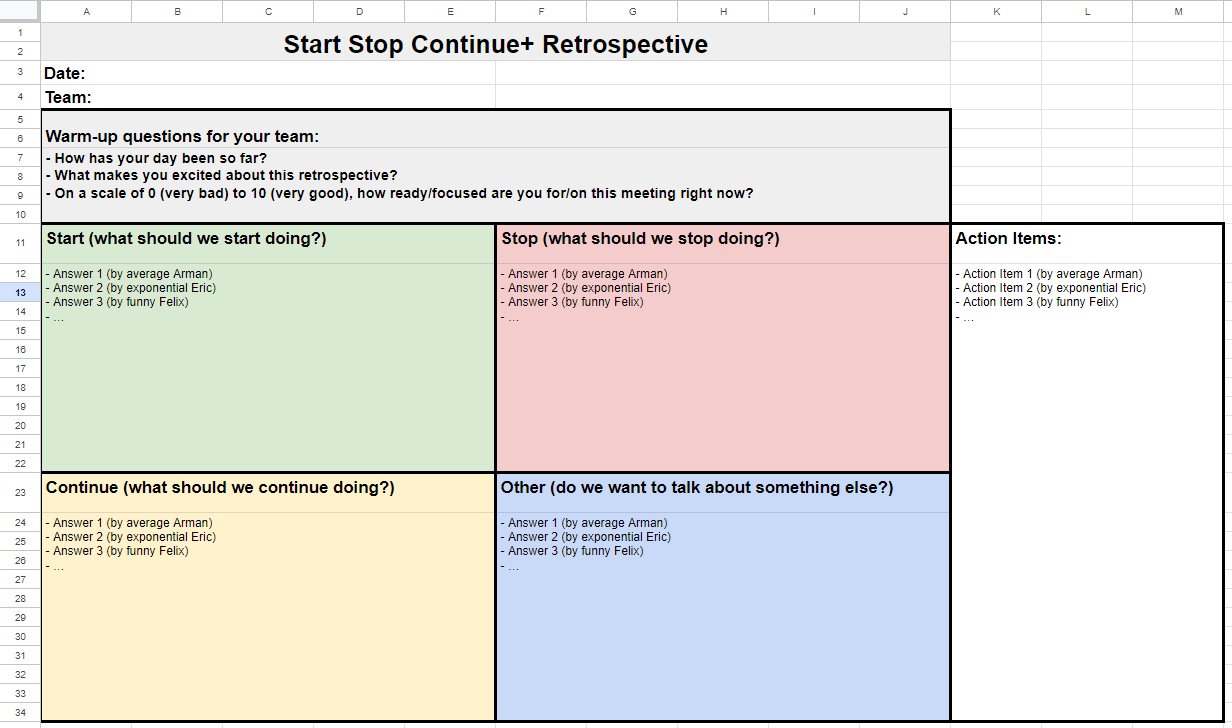1232x728 pixels.
Task: Select the Warm-up questions heading cell
Action: pyautogui.click(x=182, y=137)
